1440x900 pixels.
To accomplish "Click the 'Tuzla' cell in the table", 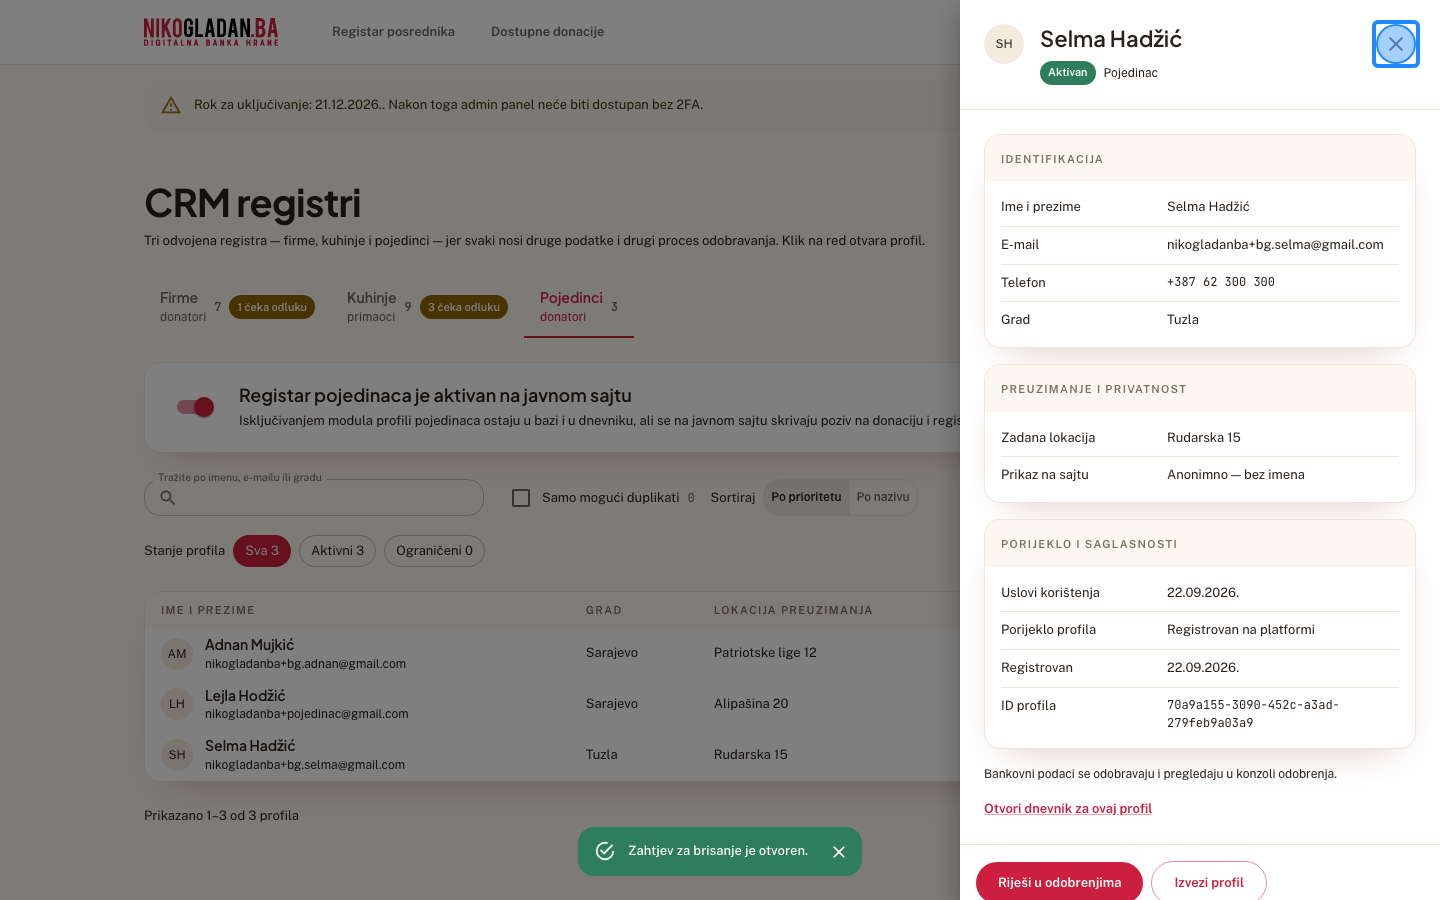I will 602,755.
